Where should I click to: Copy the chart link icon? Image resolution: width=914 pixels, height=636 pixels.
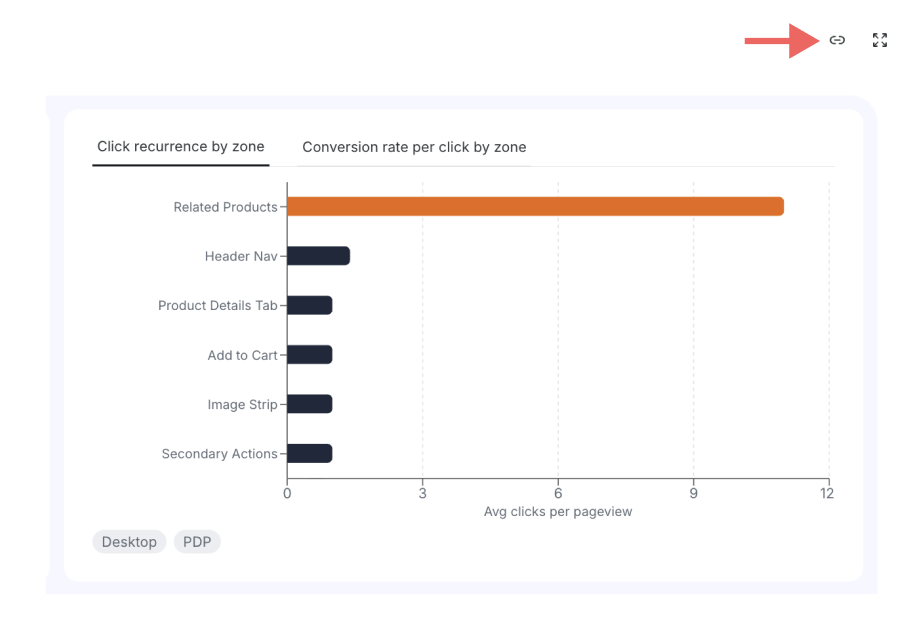pyautogui.click(x=837, y=40)
